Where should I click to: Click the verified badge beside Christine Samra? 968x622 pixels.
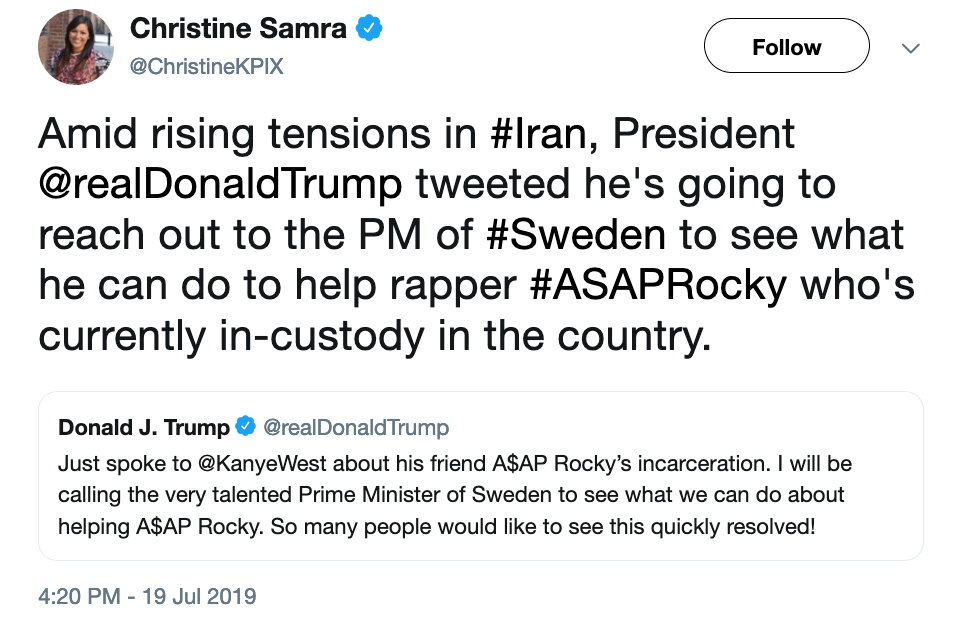pyautogui.click(x=370, y=29)
